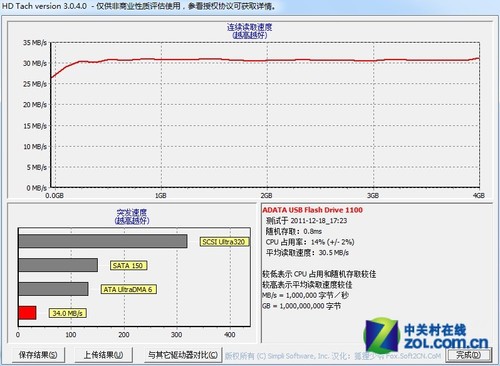Click the 平均读取速度 30.5 MB/s text

307,252
